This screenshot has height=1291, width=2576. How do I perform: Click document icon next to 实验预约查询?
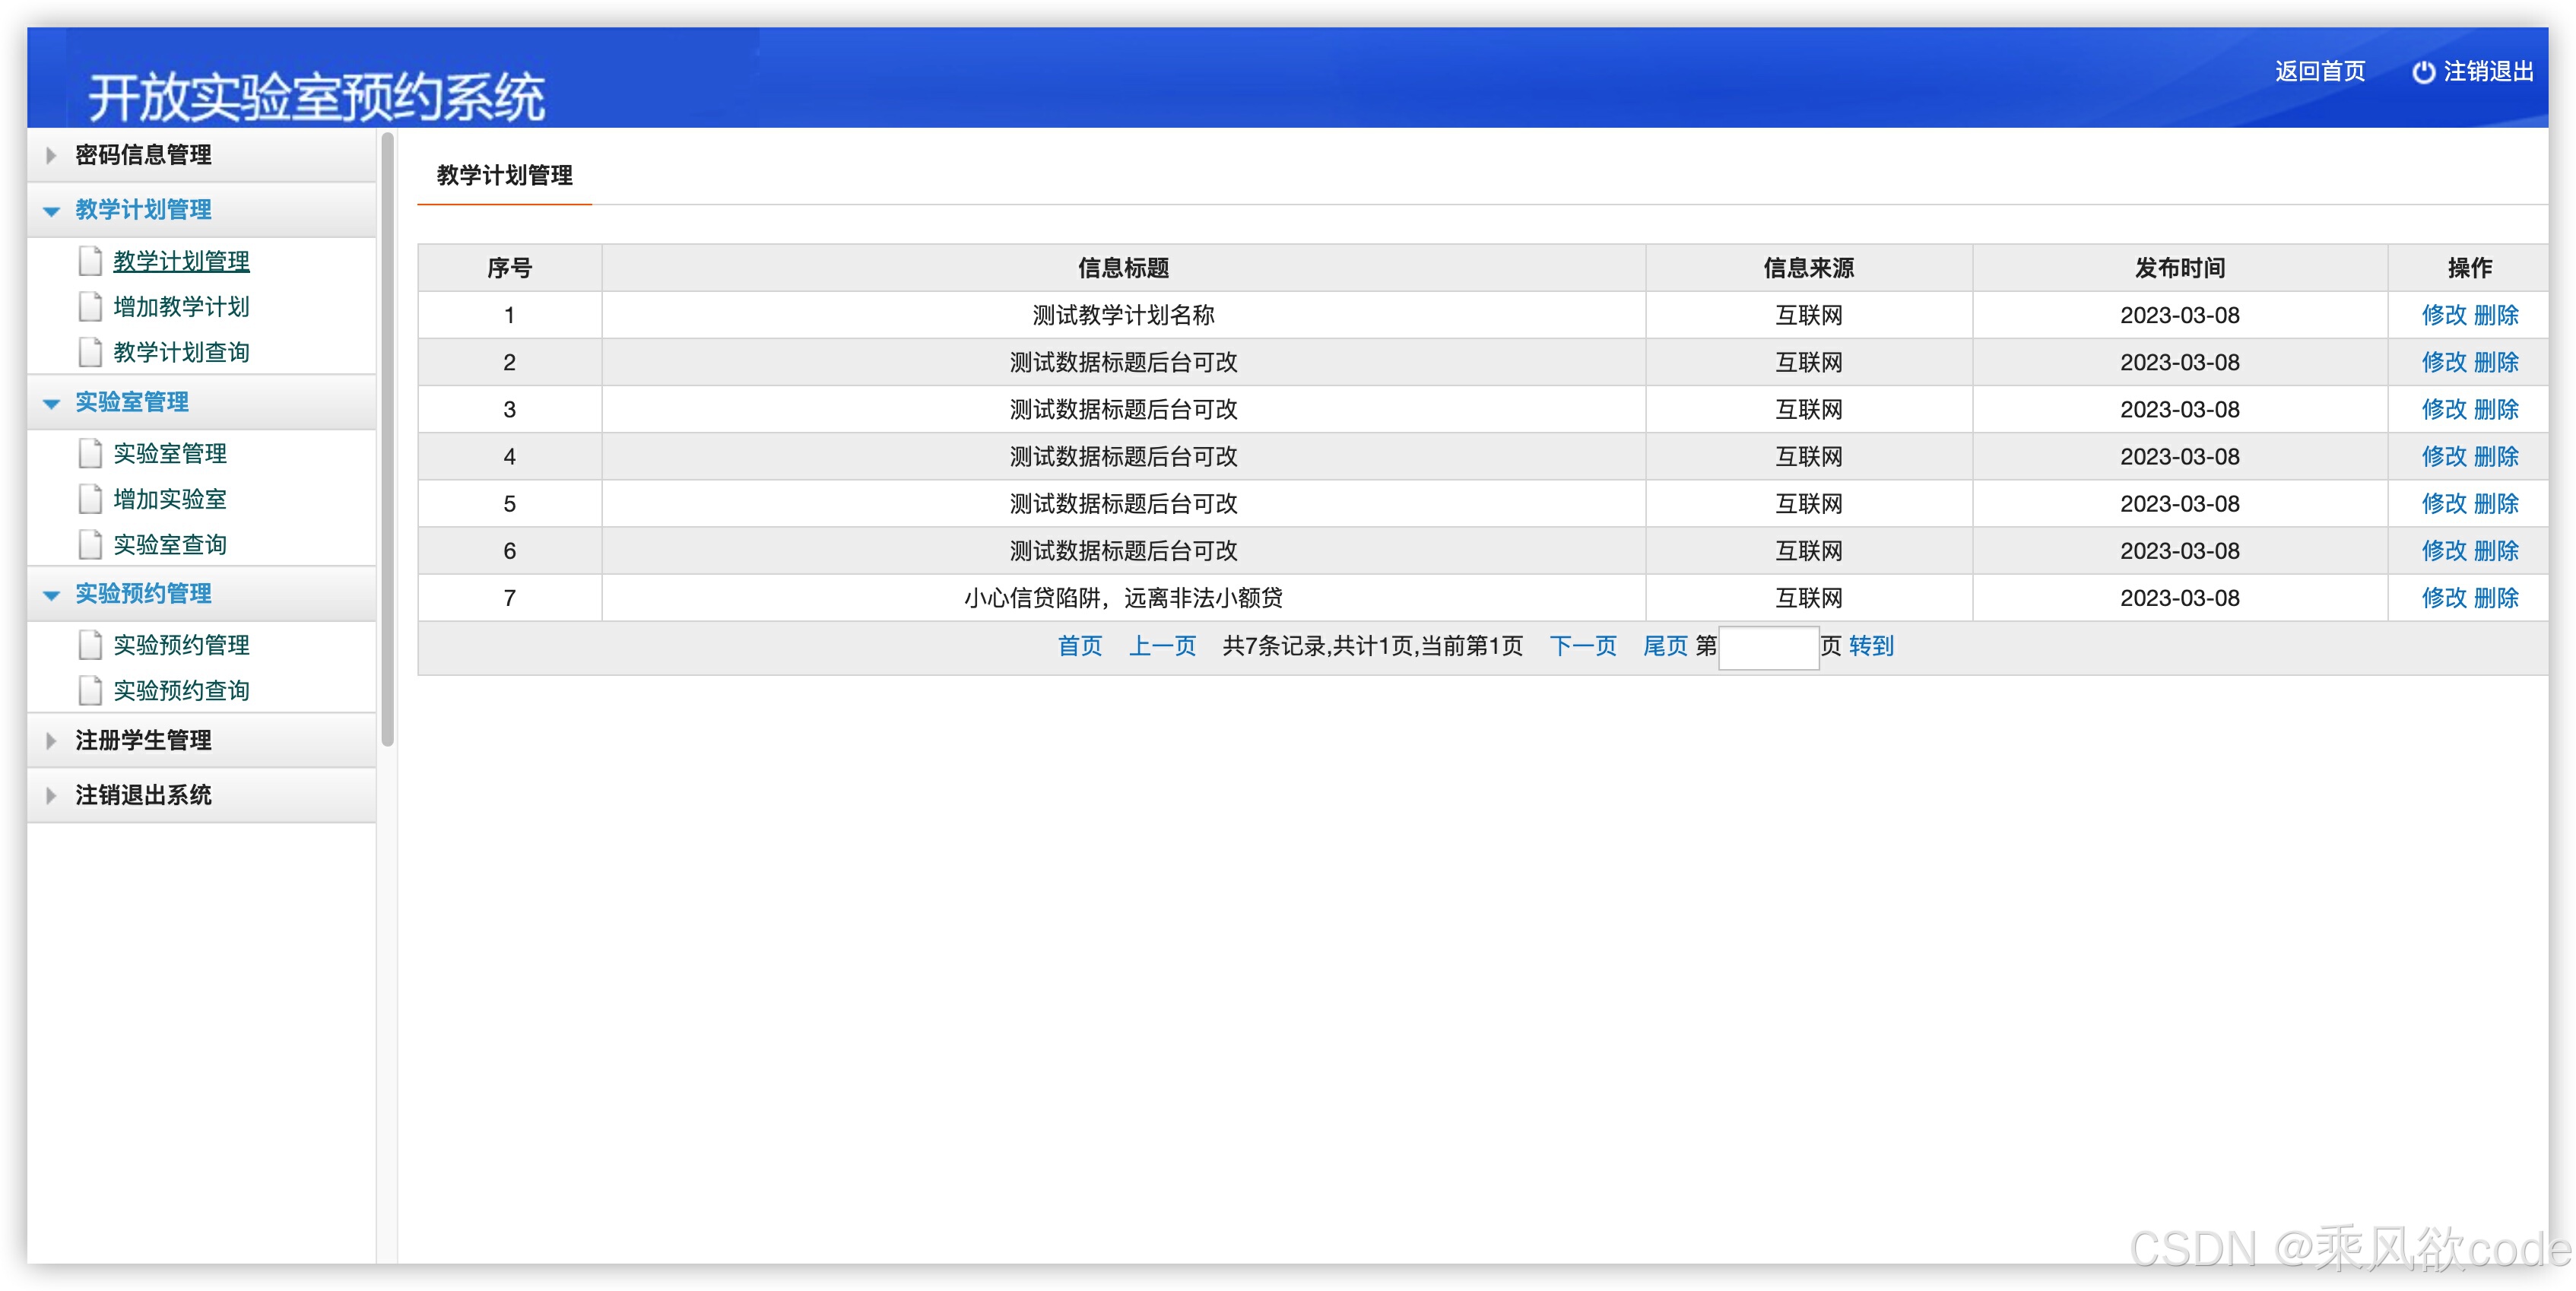point(90,690)
